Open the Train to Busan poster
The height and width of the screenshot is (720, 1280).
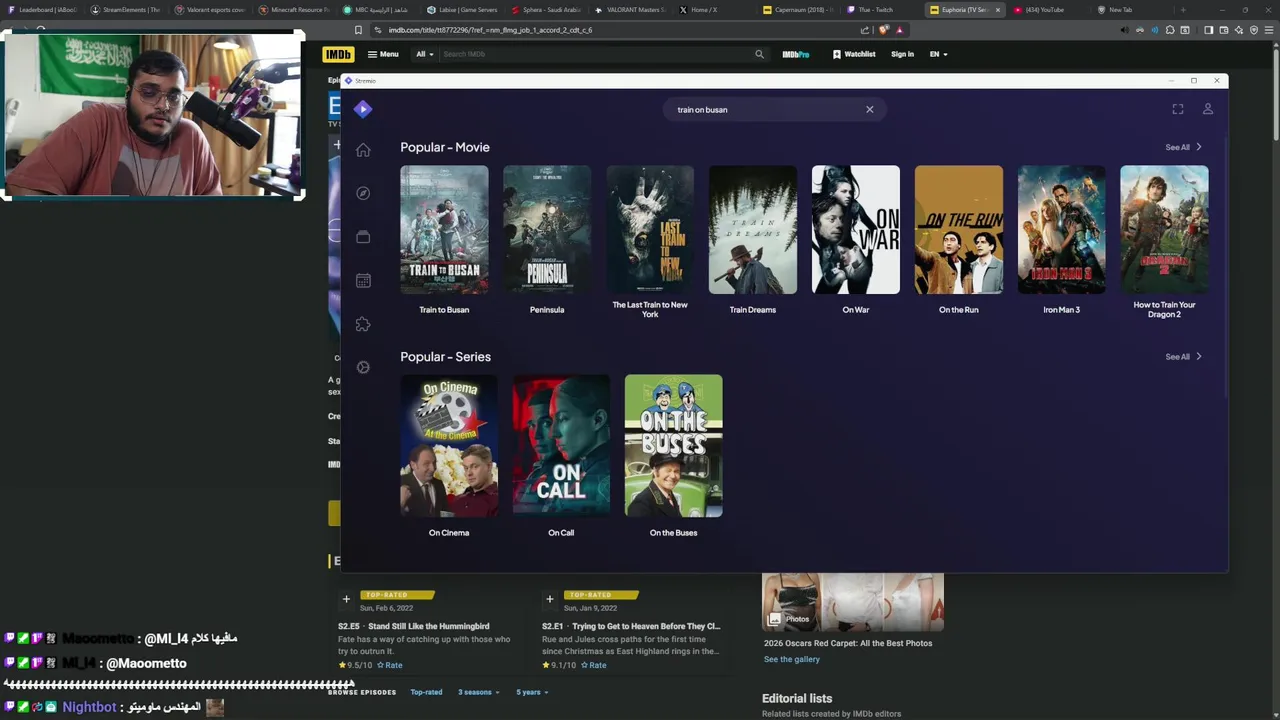pos(444,230)
